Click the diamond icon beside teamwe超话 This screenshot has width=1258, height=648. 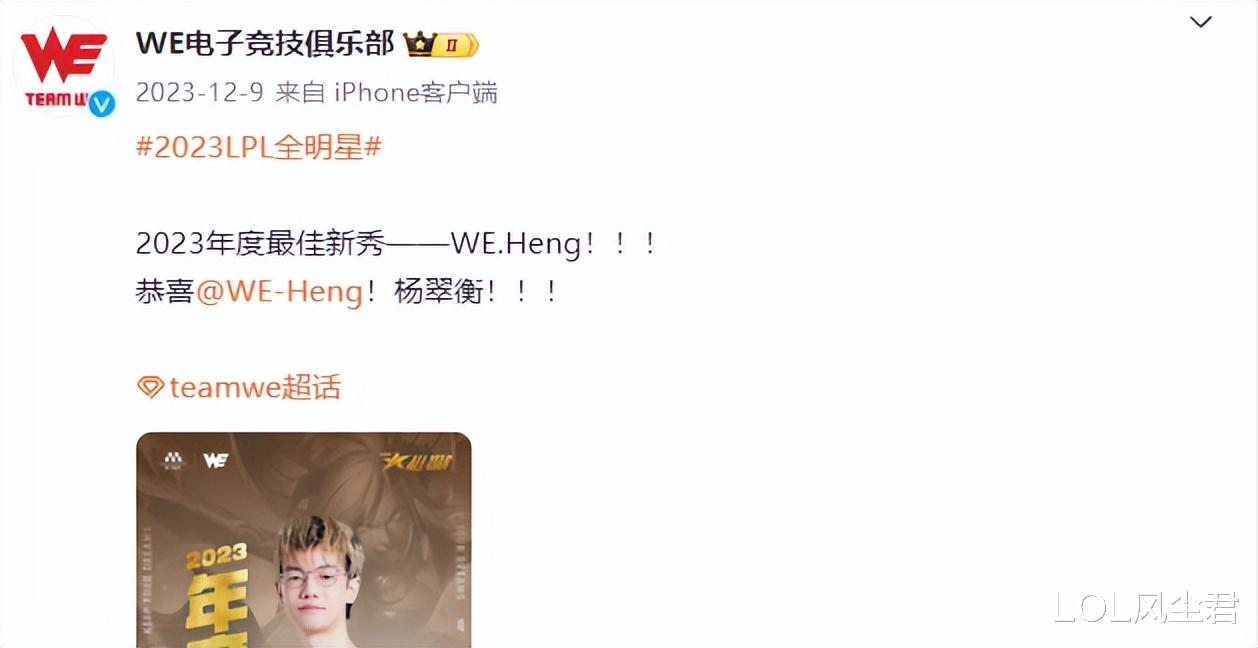click(150, 388)
